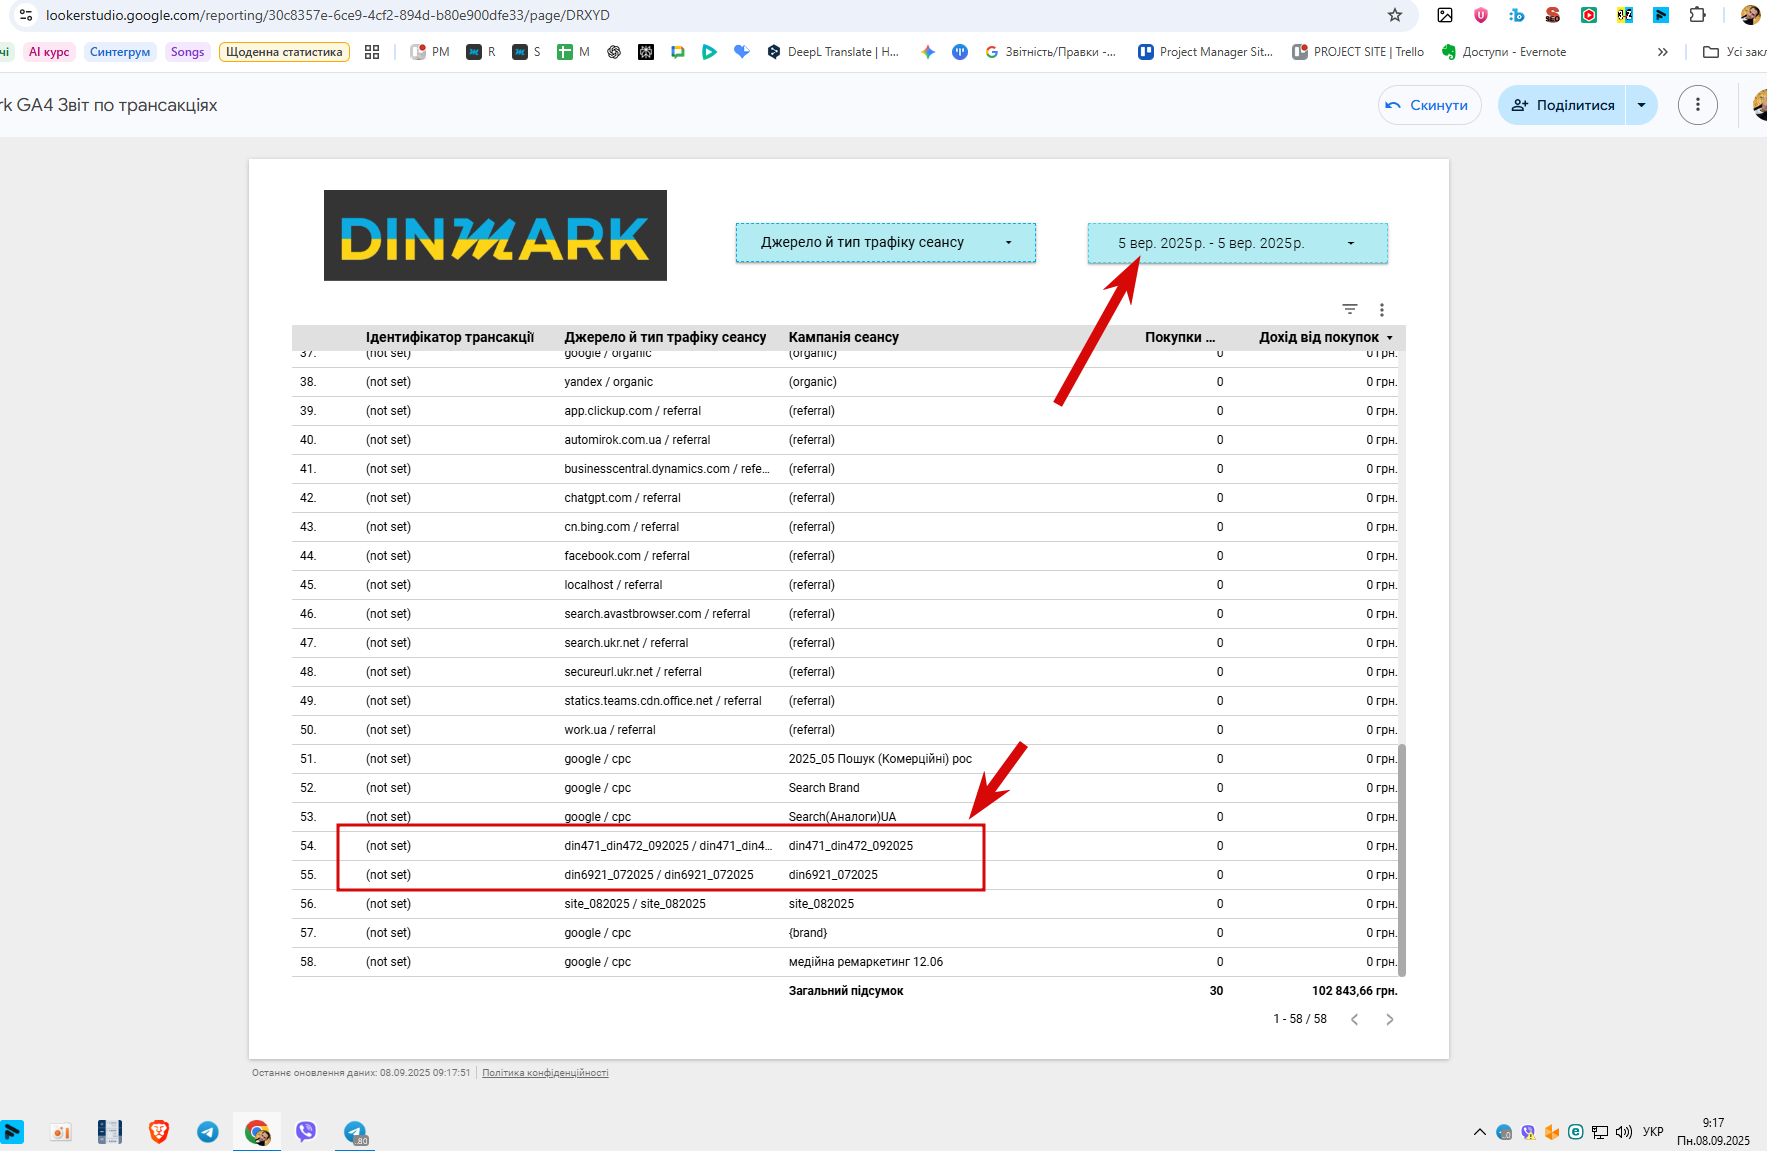Open Project Manager Site Trello bookmark
Image resolution: width=1767 pixels, height=1151 pixels.
tap(1206, 52)
